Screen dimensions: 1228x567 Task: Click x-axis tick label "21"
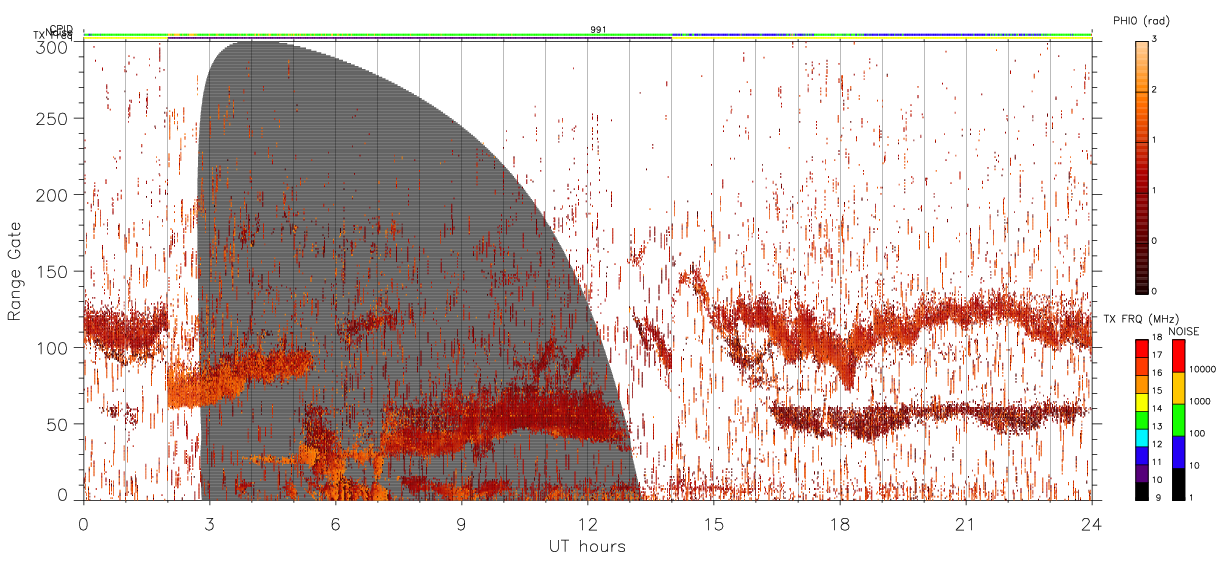966,523
